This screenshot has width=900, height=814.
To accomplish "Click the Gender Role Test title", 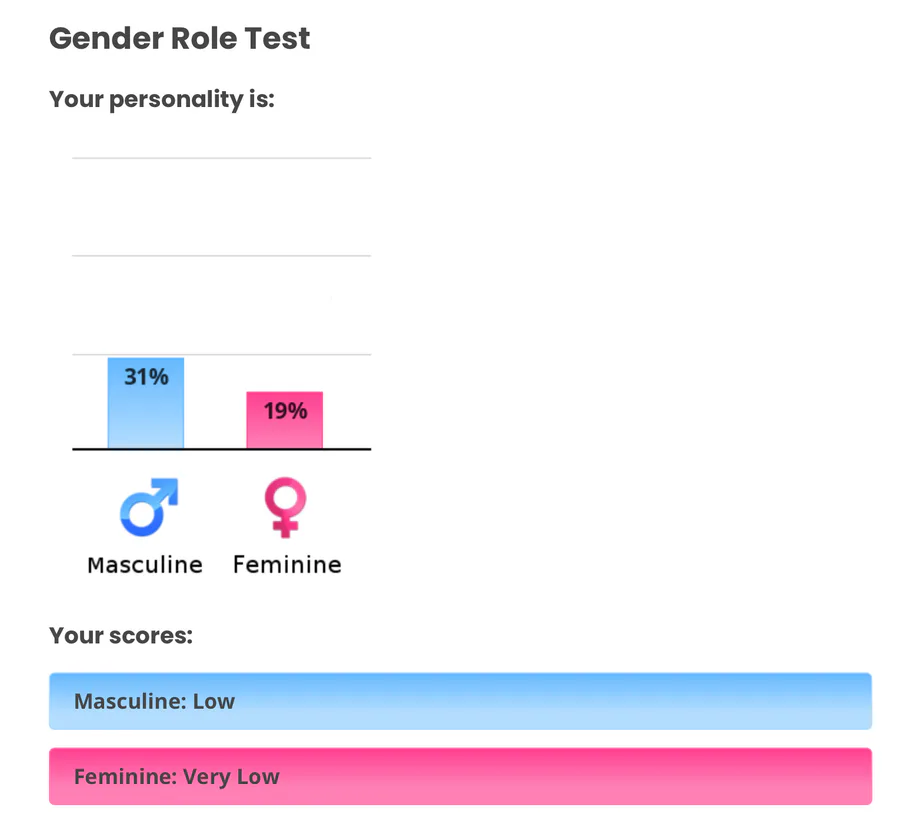I will [180, 39].
